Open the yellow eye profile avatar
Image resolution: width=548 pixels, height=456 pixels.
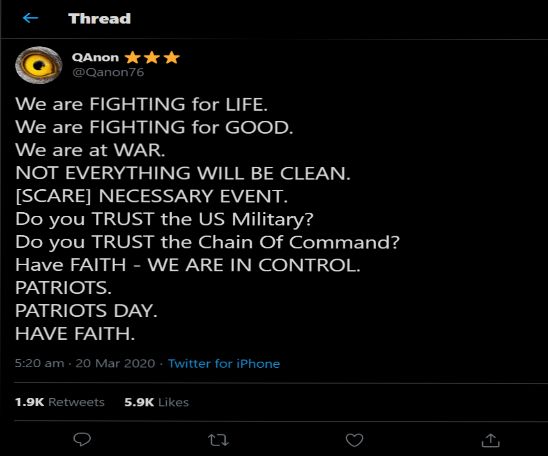38,65
